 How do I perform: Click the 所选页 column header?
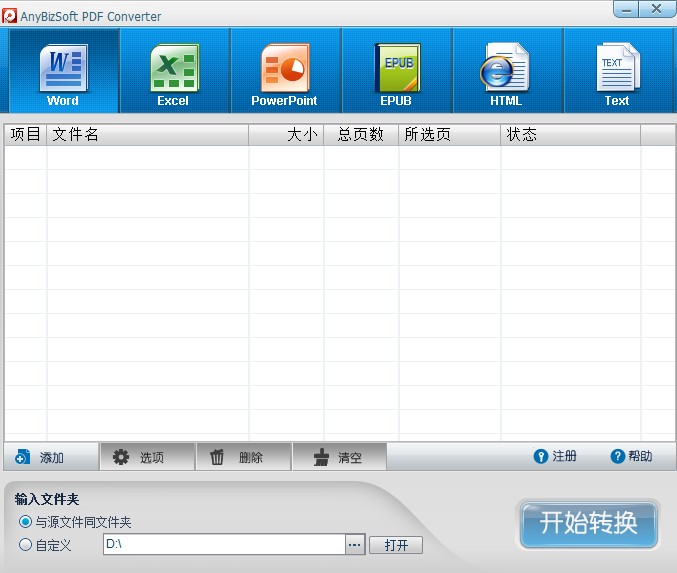(449, 134)
